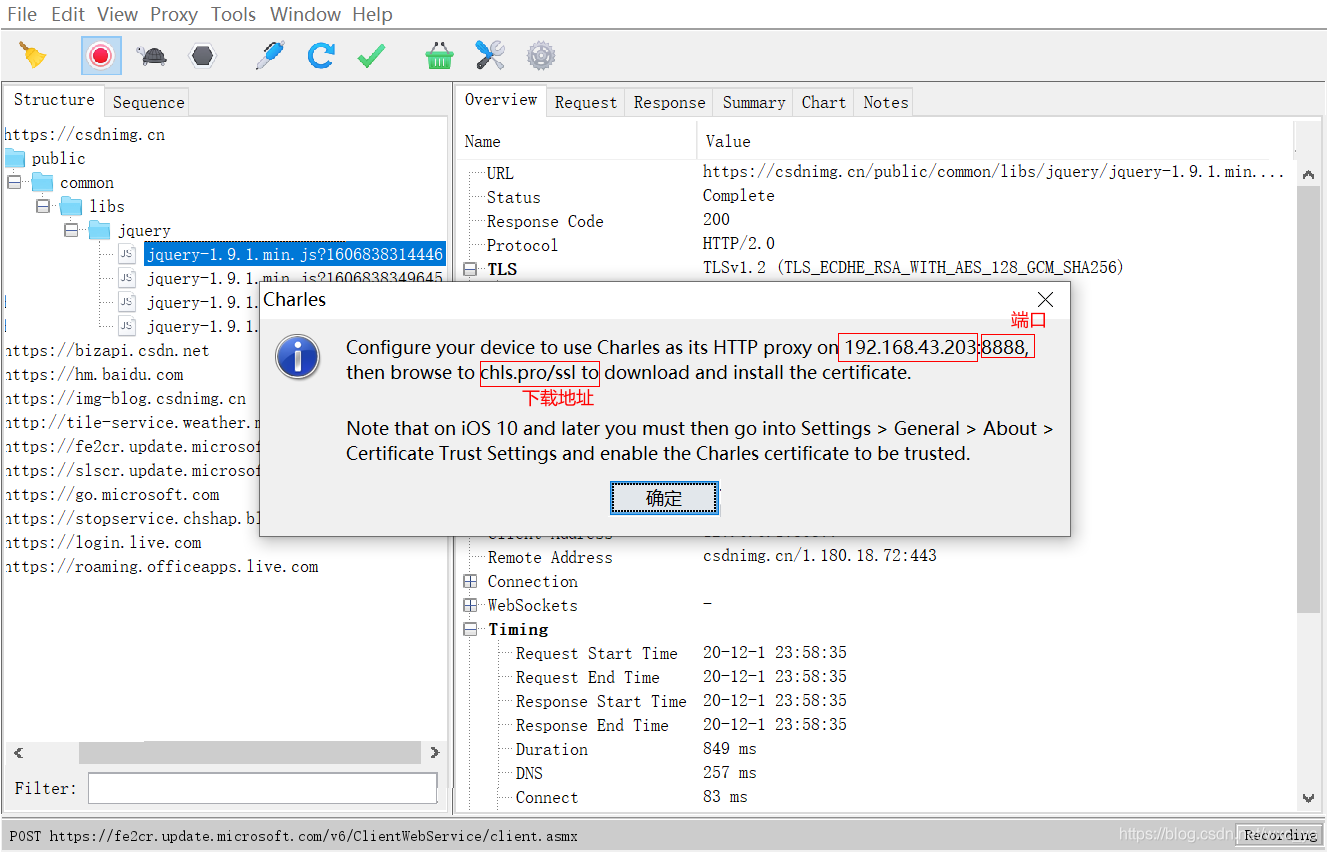
Task: Select the common folder icon
Action: coord(42,182)
